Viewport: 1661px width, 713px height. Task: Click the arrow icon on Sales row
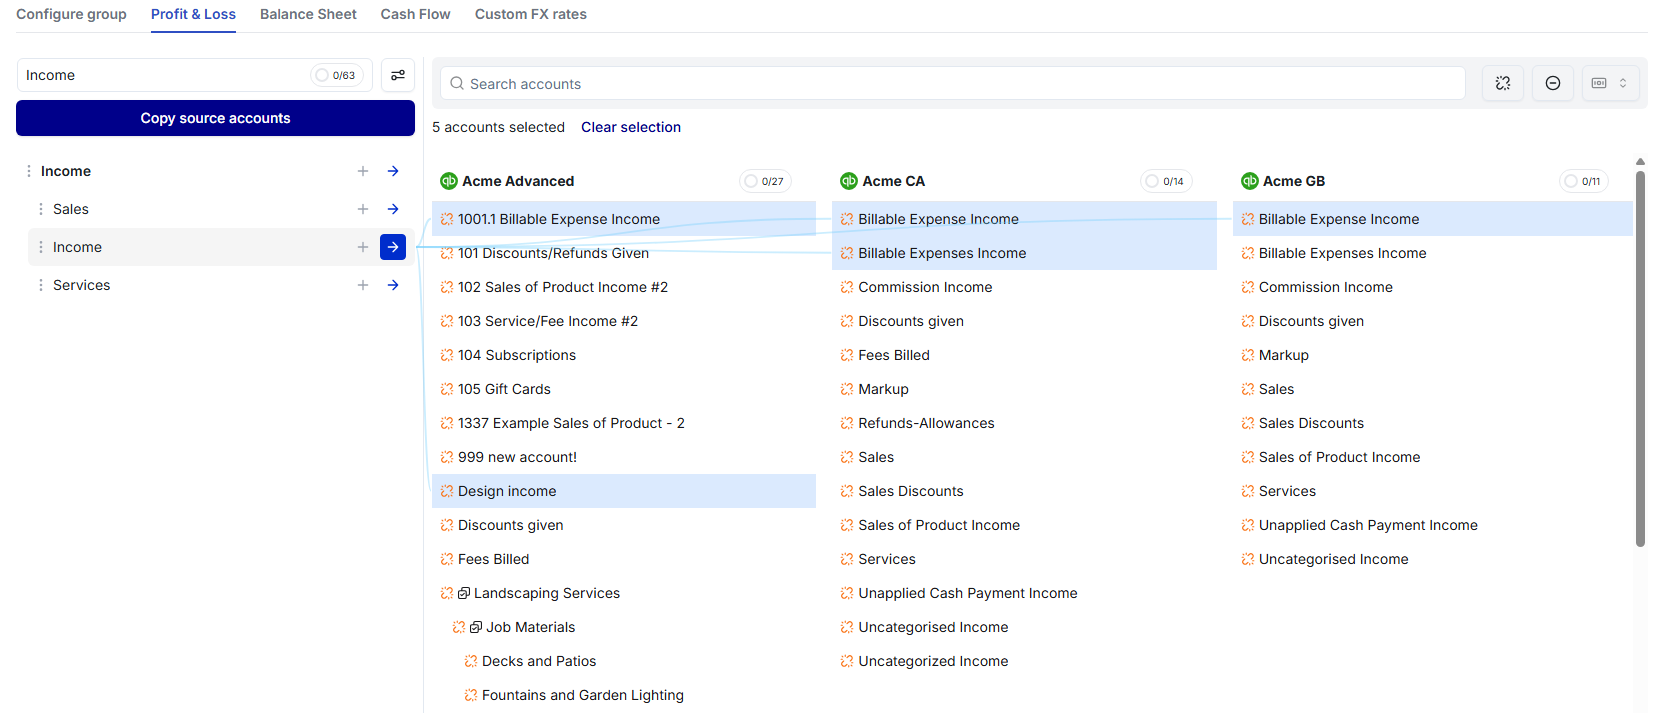393,209
